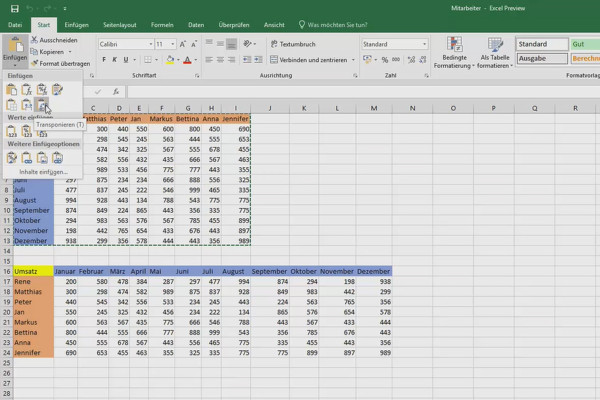Viewport: 600px width, 400px height.
Task: Click the red font color A
Action: (188, 60)
